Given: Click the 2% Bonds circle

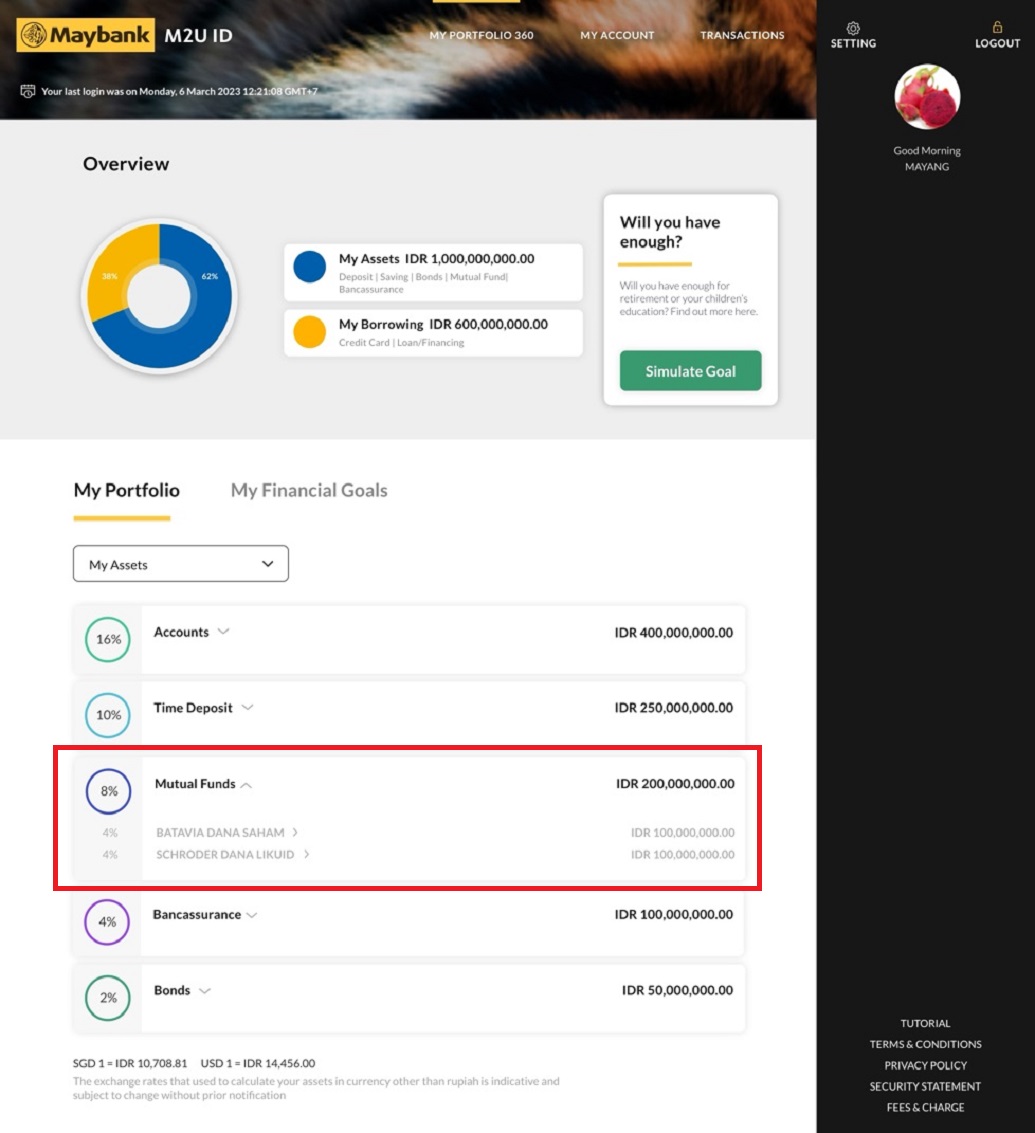Looking at the screenshot, I should pos(108,998).
